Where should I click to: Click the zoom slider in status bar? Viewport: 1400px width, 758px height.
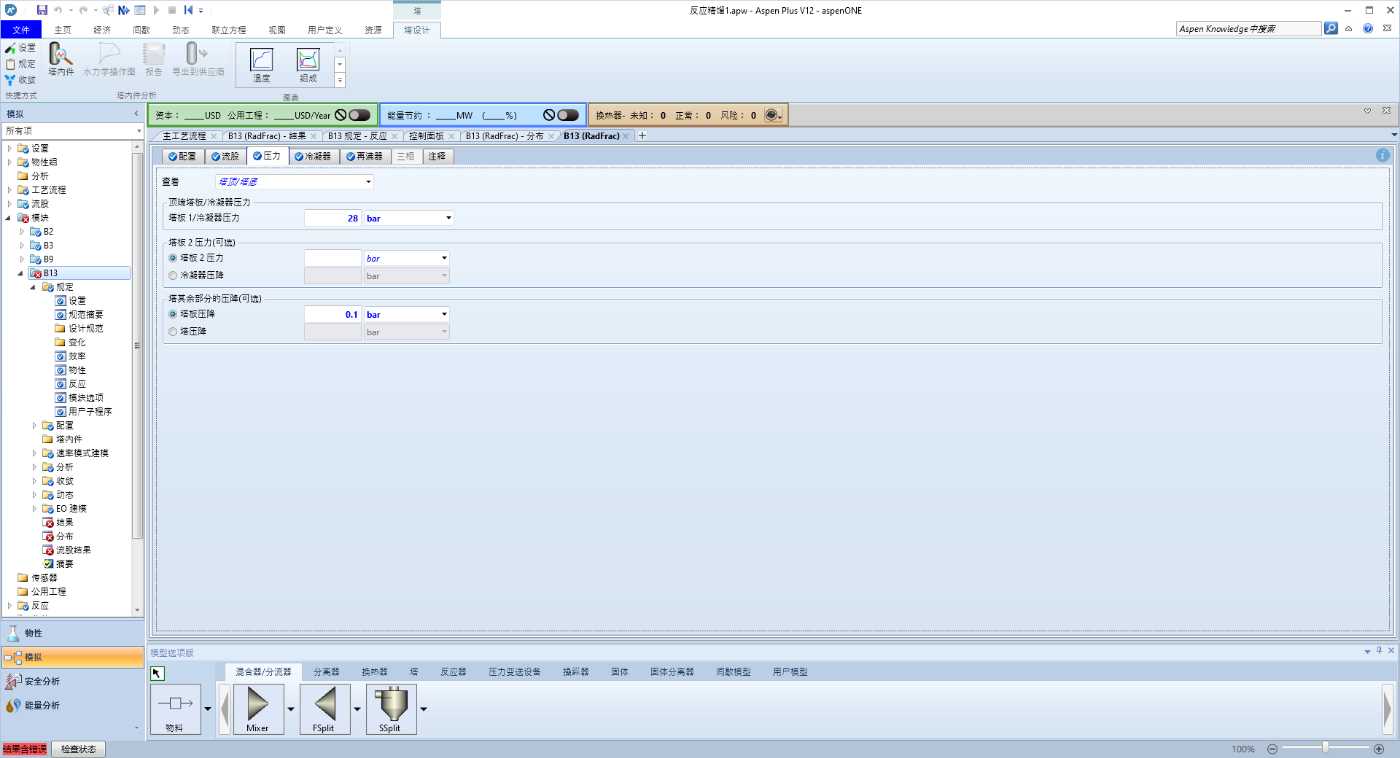click(1324, 748)
